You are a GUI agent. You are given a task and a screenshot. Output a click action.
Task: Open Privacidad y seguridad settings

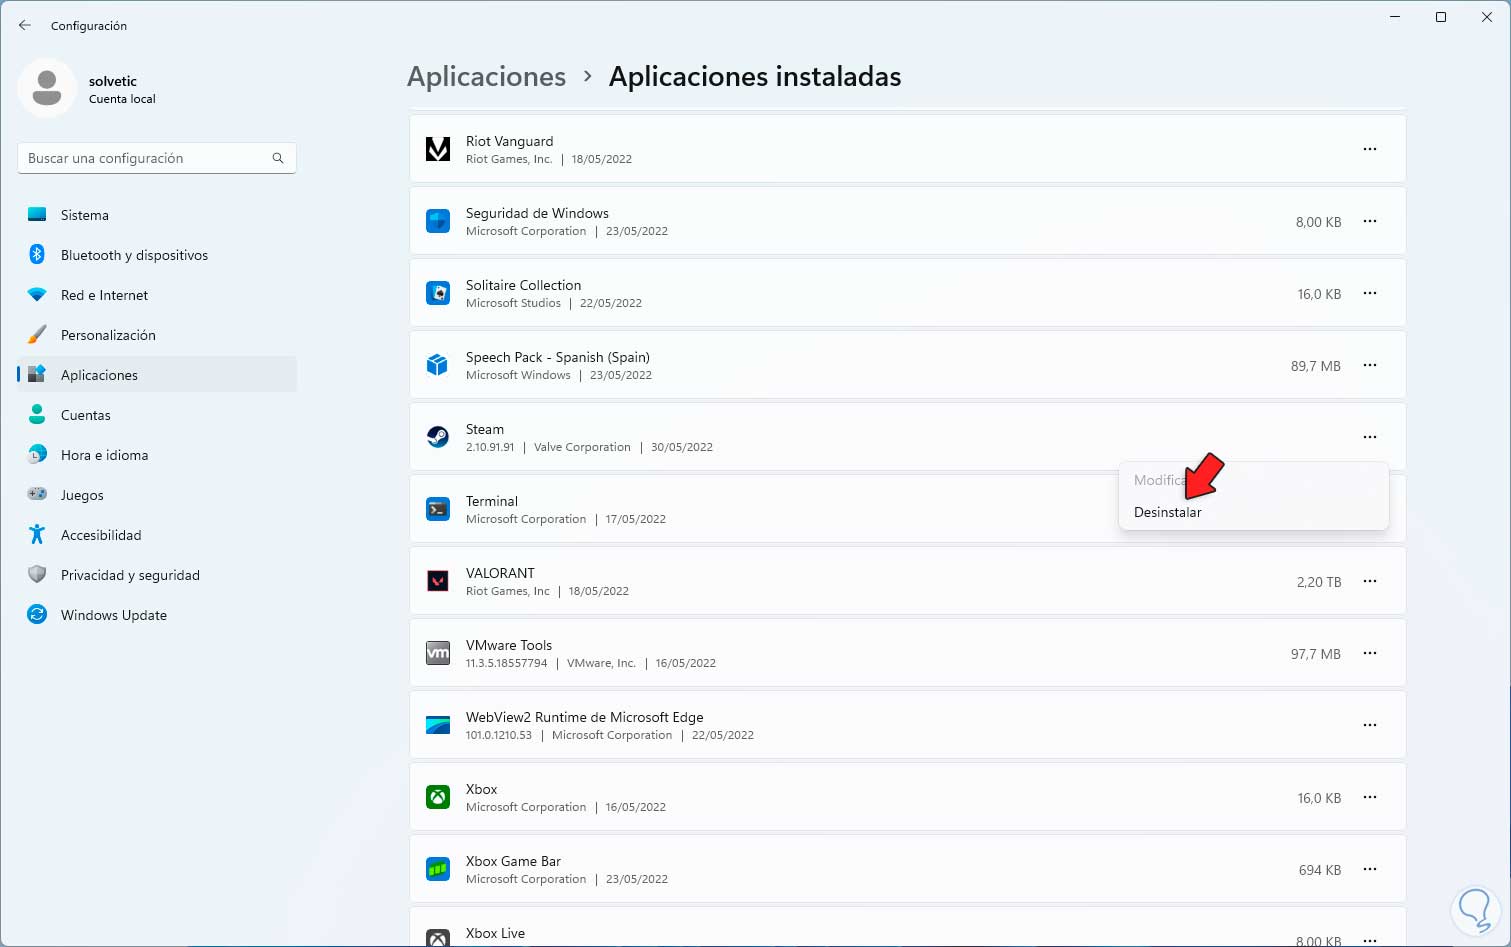(157, 575)
